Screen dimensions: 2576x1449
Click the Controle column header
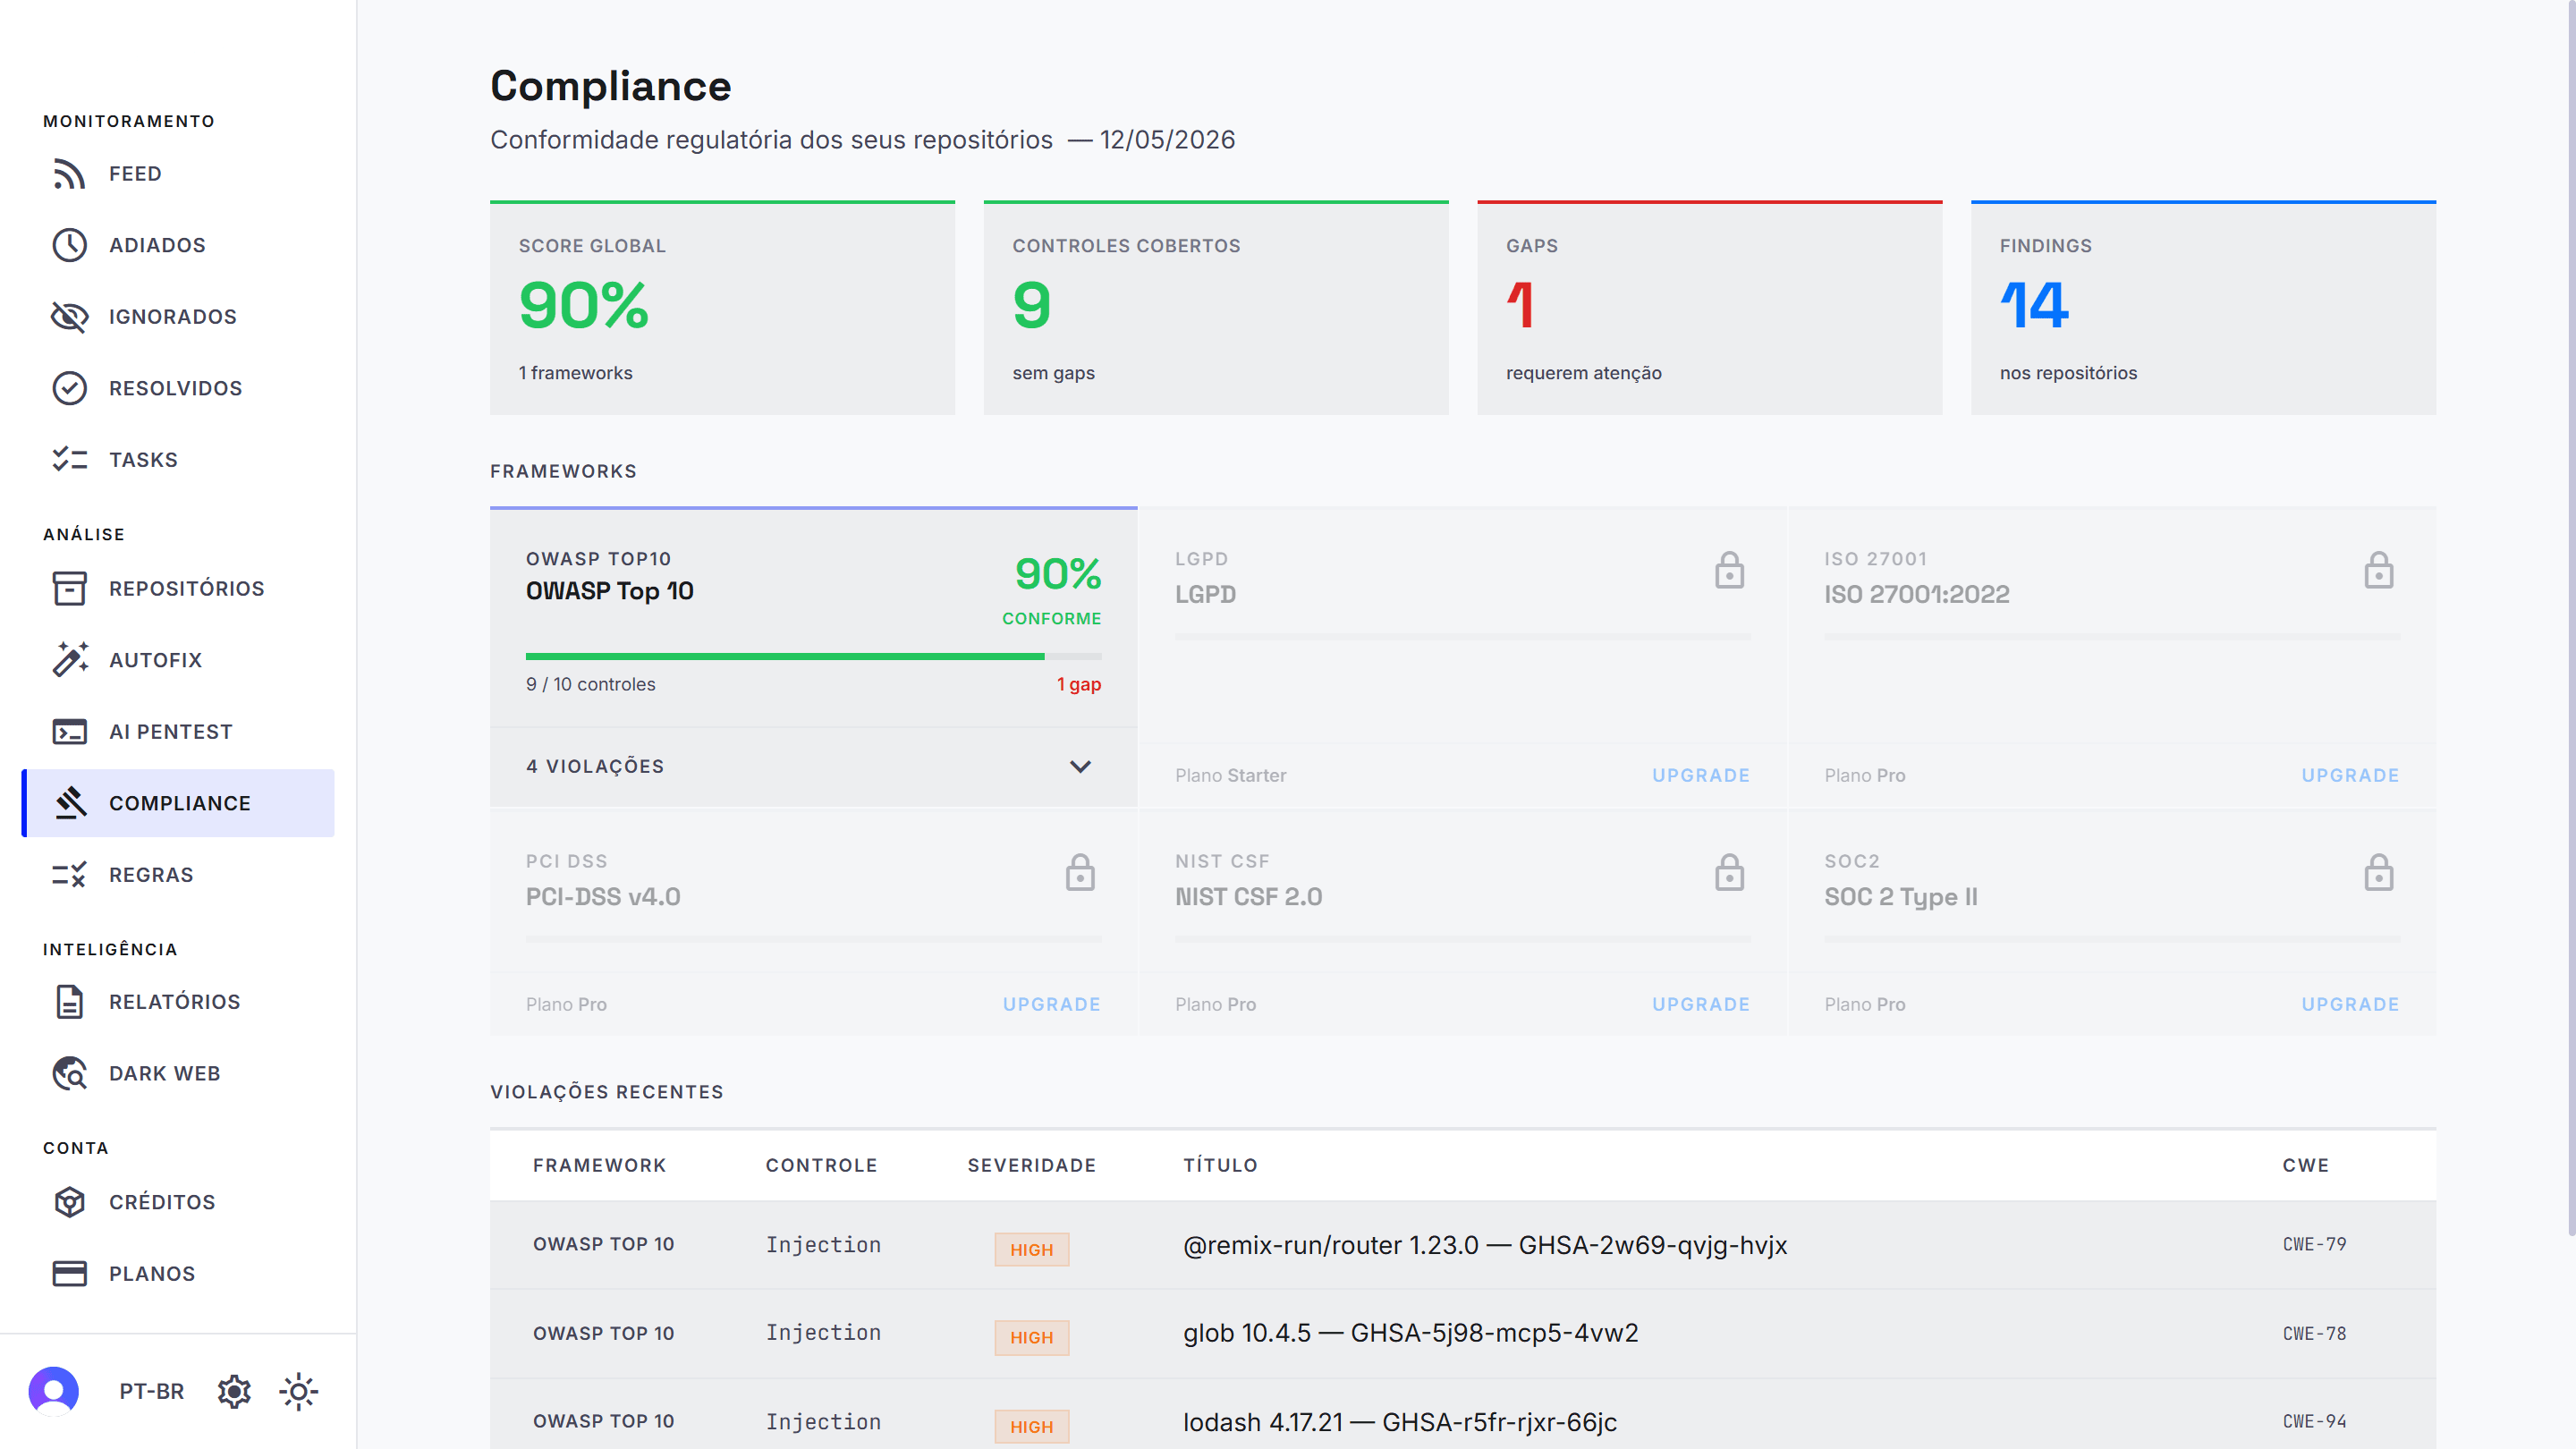coord(821,1165)
